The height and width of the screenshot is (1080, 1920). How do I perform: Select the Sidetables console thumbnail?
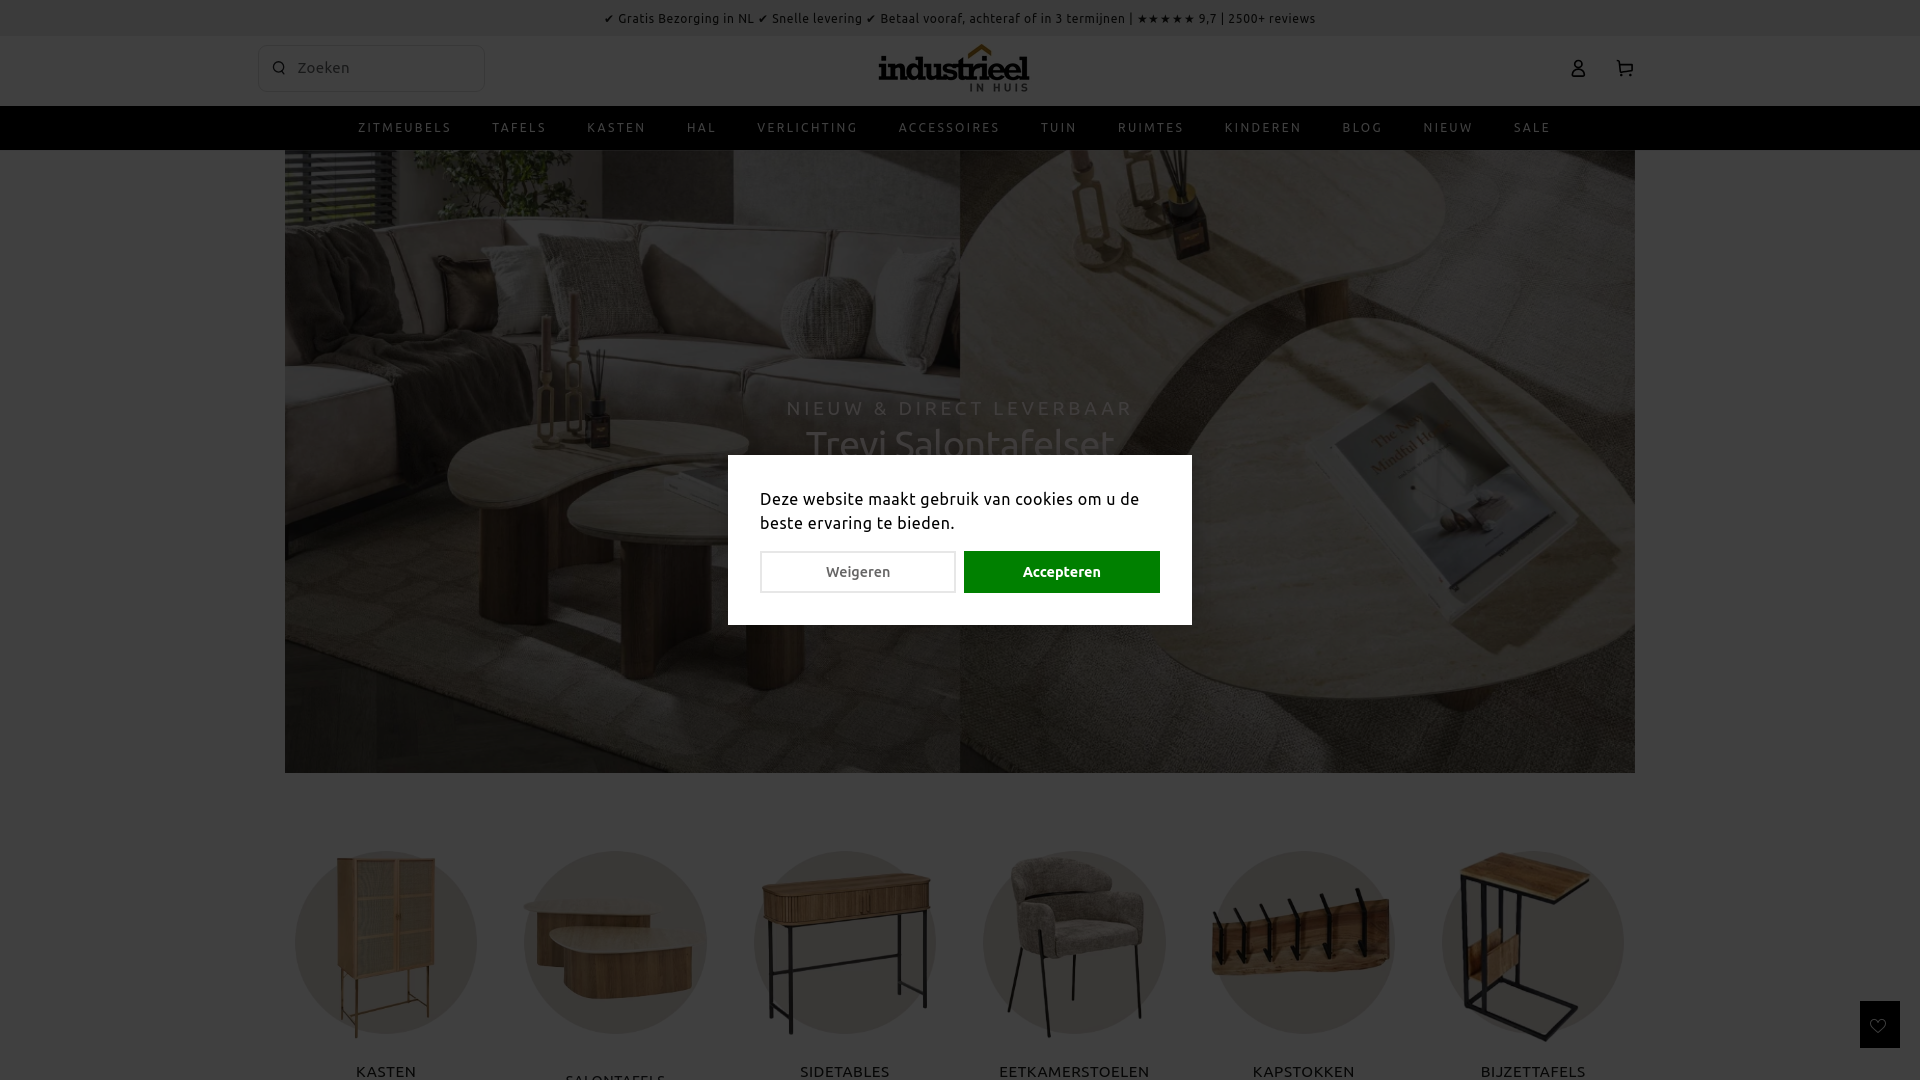845,943
